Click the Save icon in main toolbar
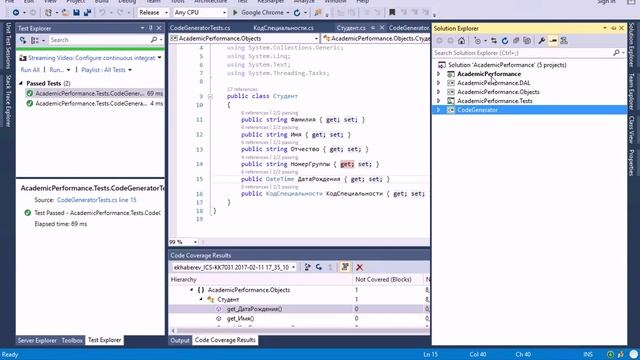 76,13
